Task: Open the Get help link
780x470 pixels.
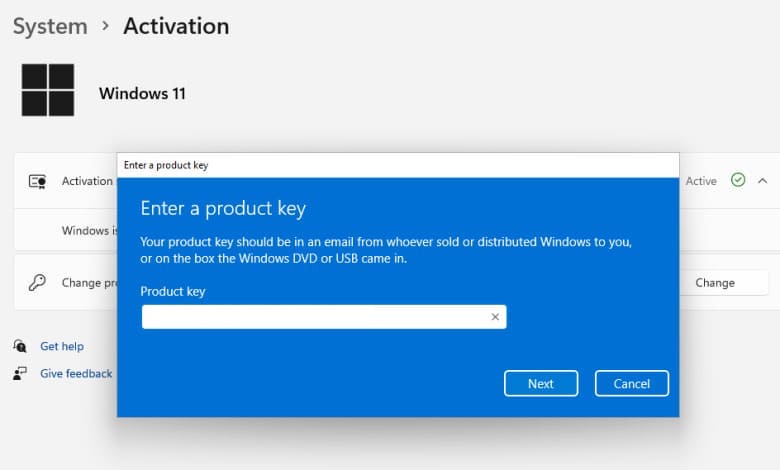Action: point(62,346)
